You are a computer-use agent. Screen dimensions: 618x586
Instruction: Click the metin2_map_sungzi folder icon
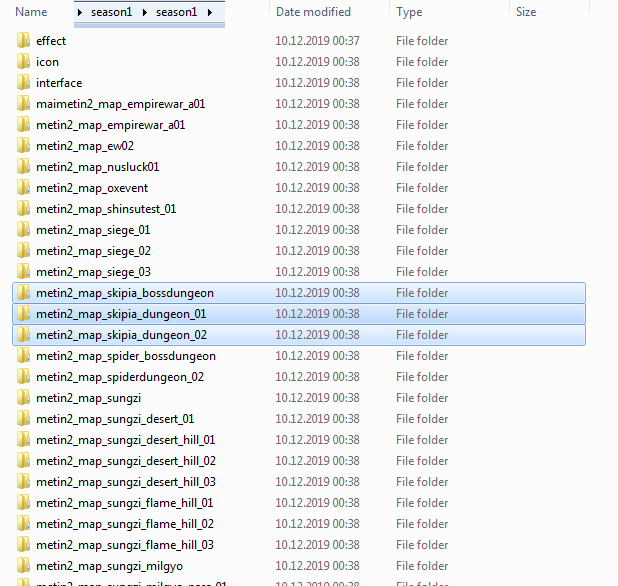23,398
